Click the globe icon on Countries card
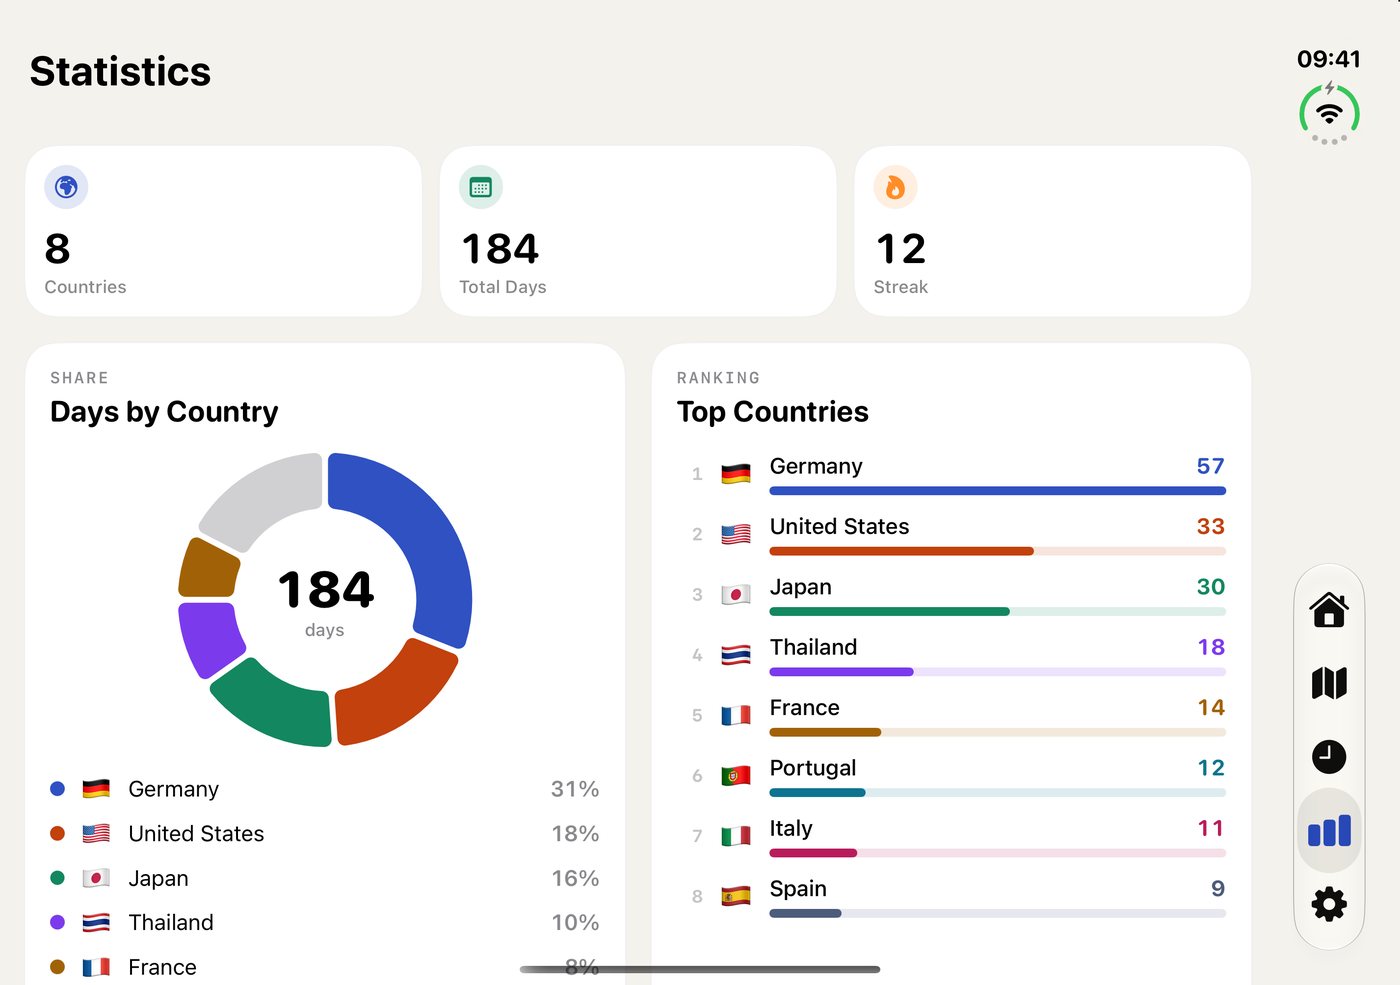Screen dimensions: 1400x985 click(66, 187)
